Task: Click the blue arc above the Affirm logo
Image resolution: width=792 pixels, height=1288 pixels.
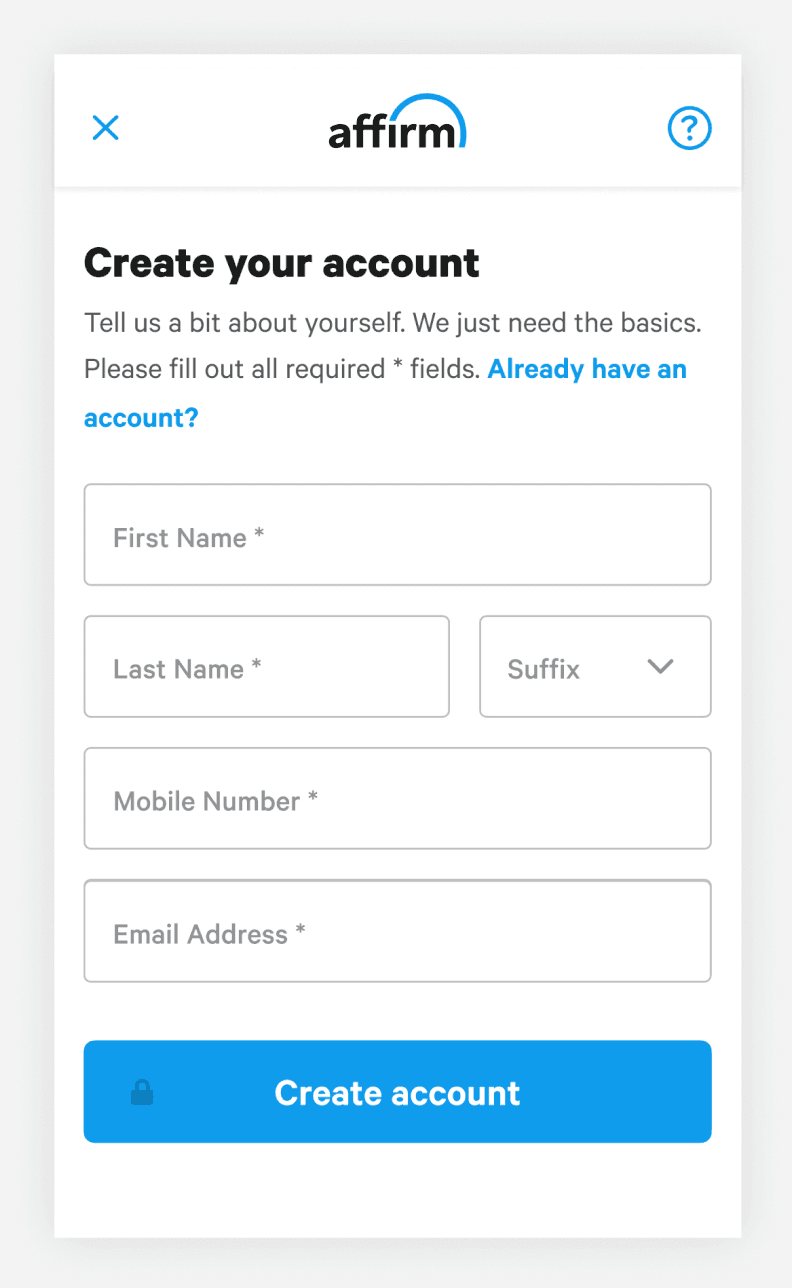Action: (430, 103)
